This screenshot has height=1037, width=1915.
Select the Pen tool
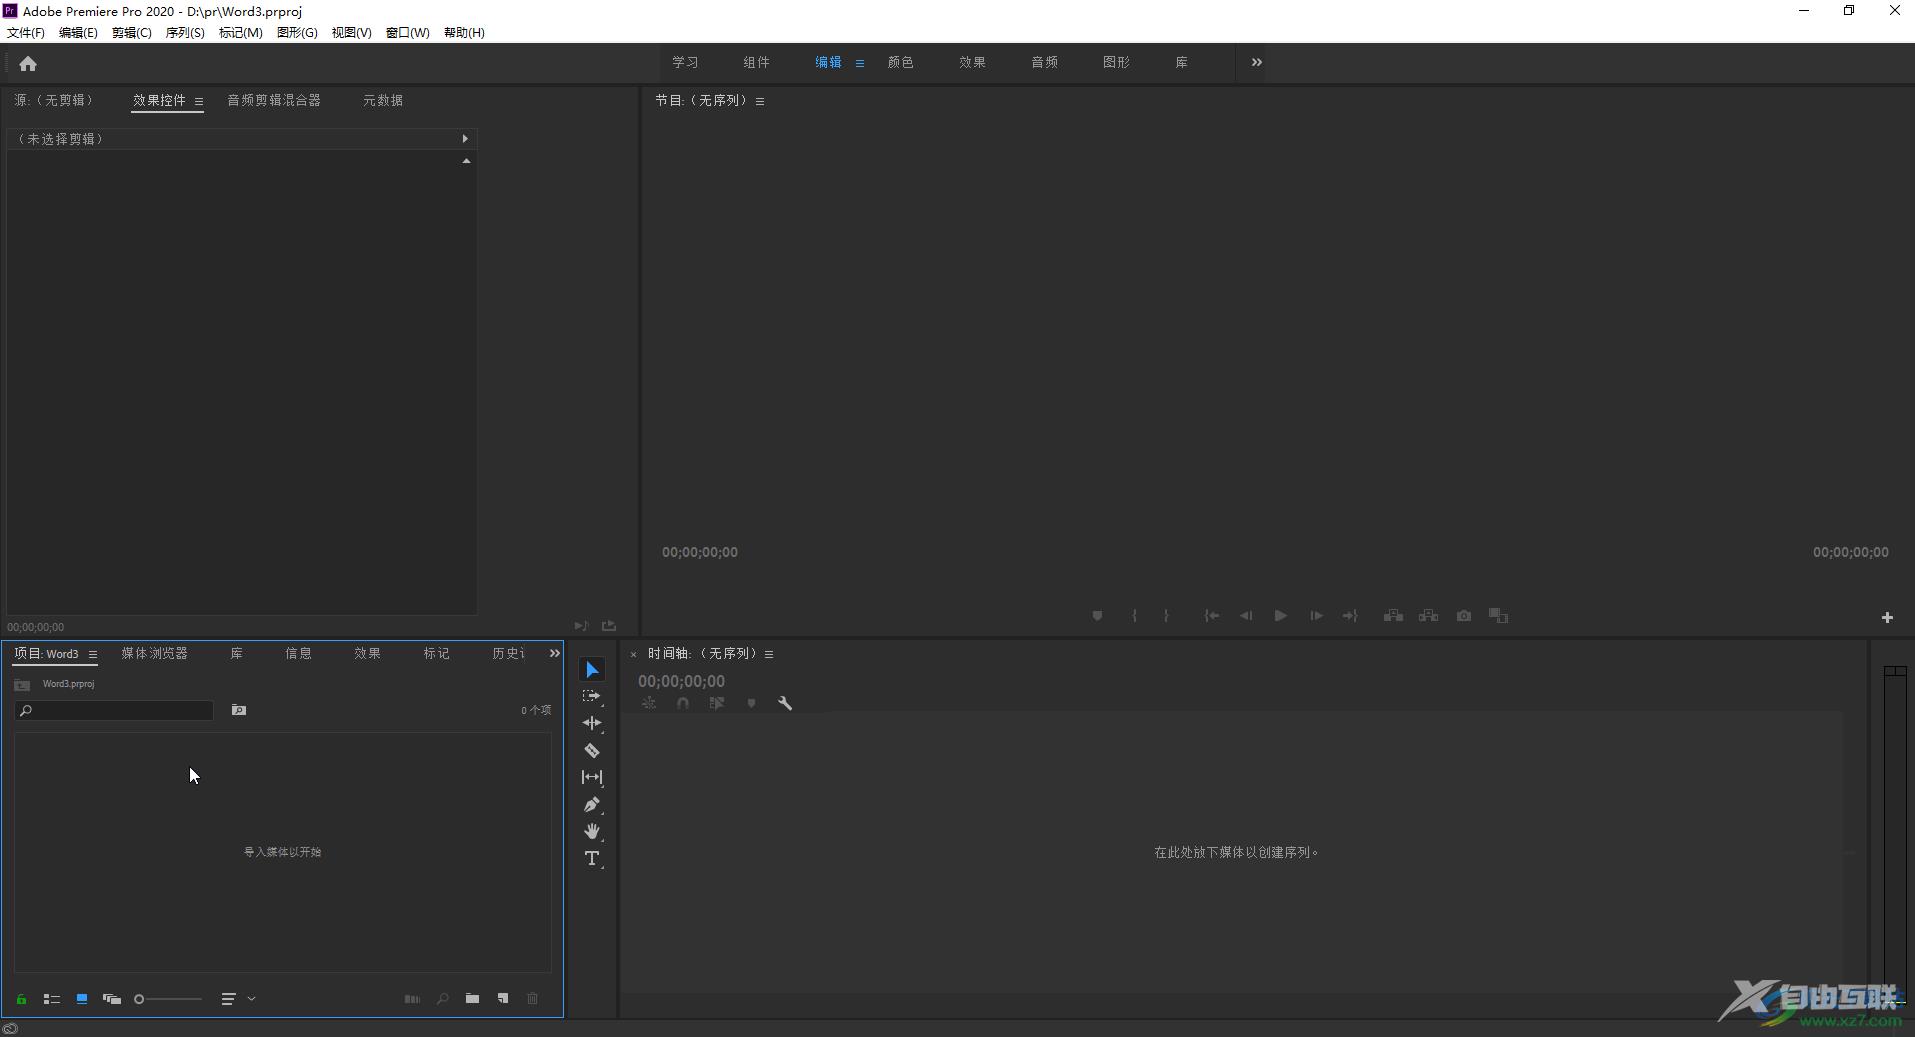click(592, 804)
